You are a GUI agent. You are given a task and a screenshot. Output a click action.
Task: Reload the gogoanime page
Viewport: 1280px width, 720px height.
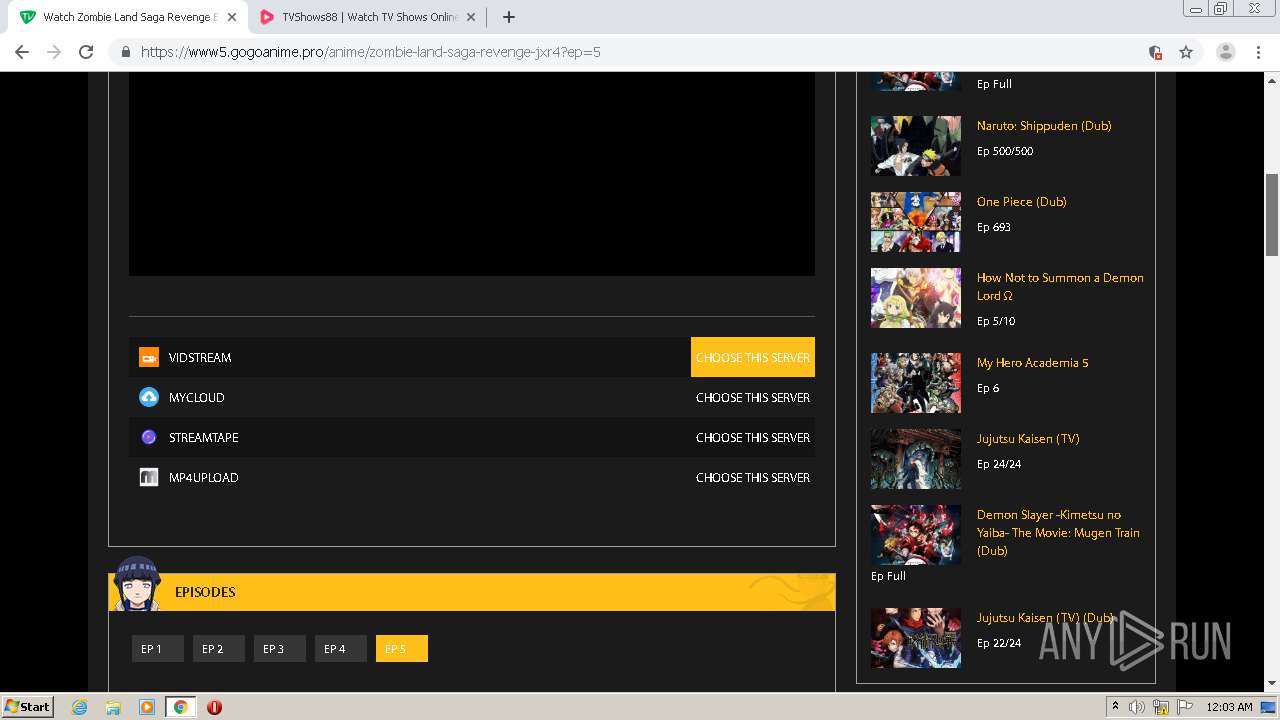(86, 52)
